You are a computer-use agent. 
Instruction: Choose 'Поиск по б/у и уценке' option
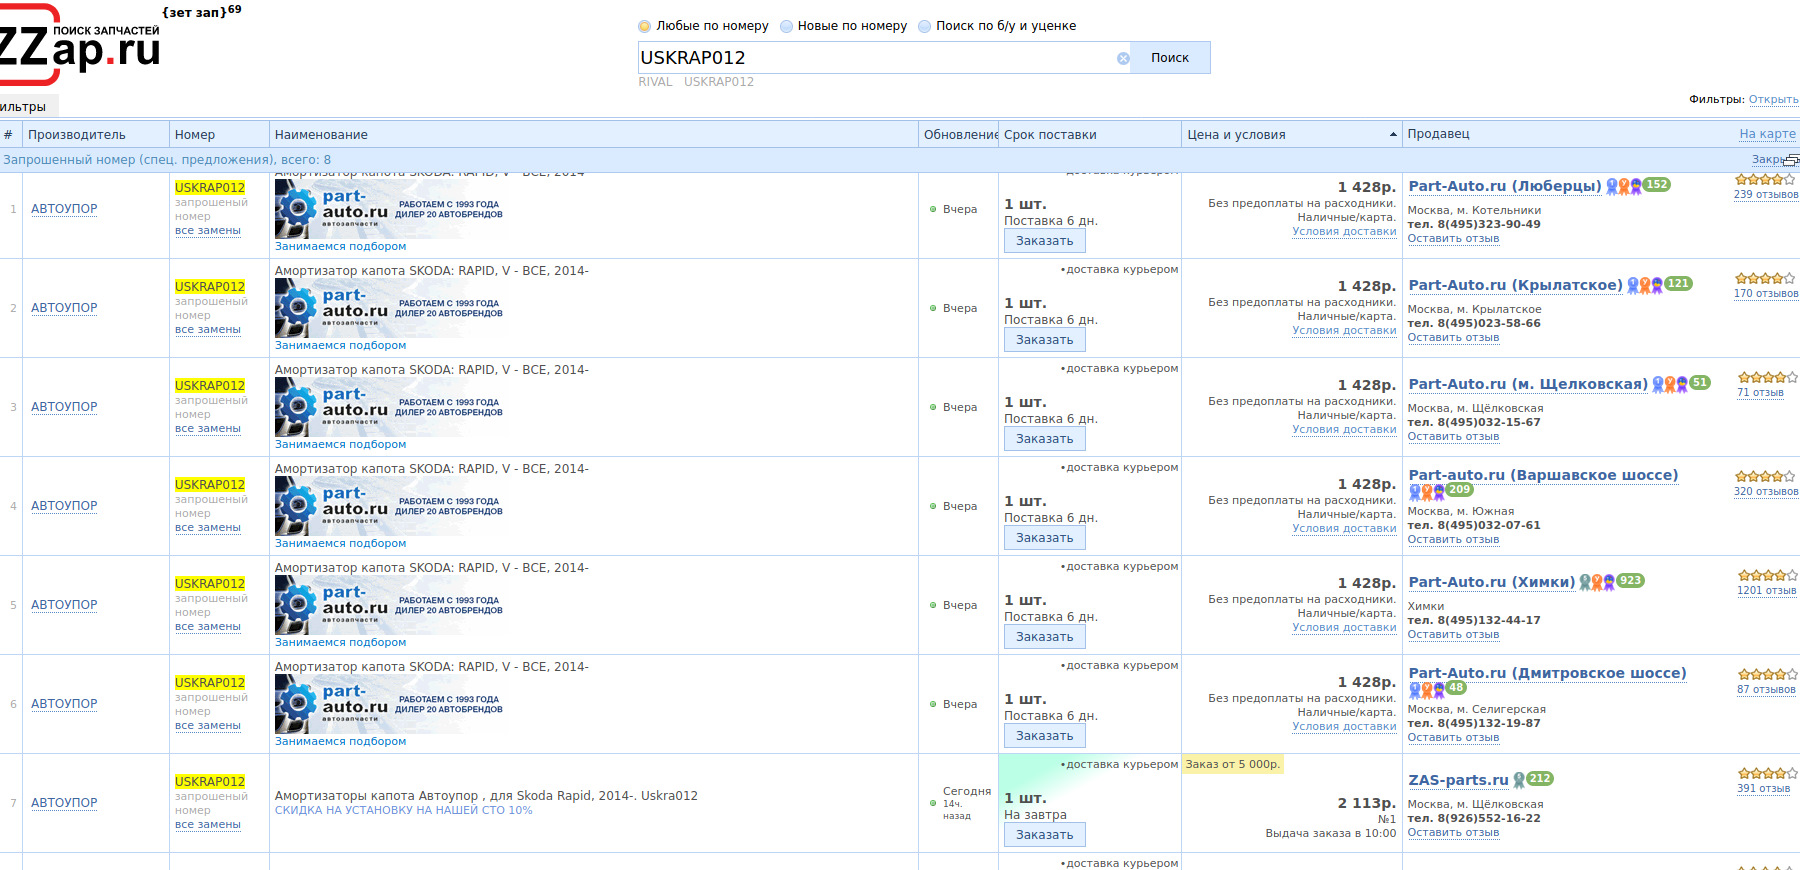(x=924, y=26)
